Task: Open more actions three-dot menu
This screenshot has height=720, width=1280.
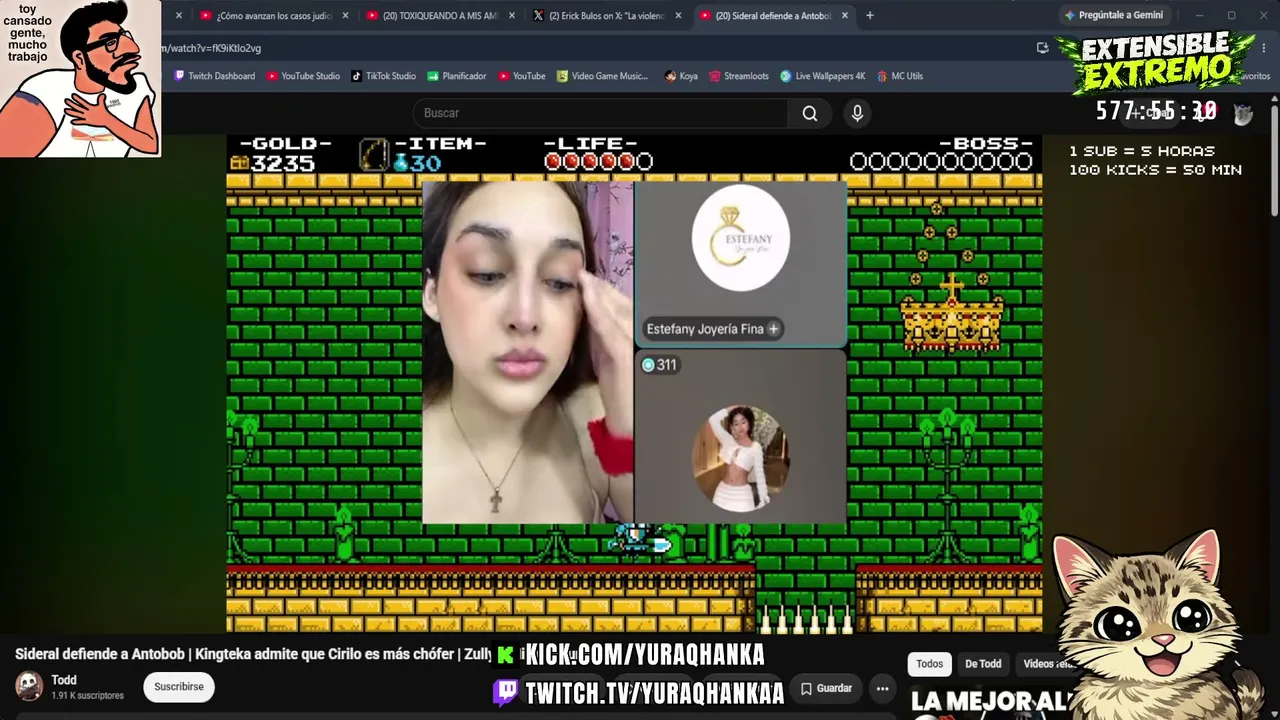Action: click(x=882, y=688)
